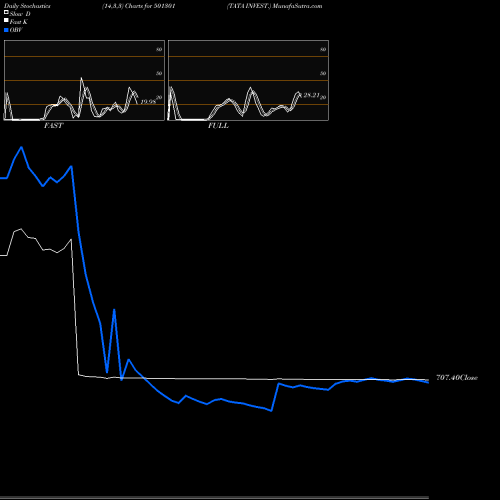Image resolution: width=500 pixels, height=500 pixels.
Task: Click the 19.98 value in FAST chart
Action: [148, 102]
